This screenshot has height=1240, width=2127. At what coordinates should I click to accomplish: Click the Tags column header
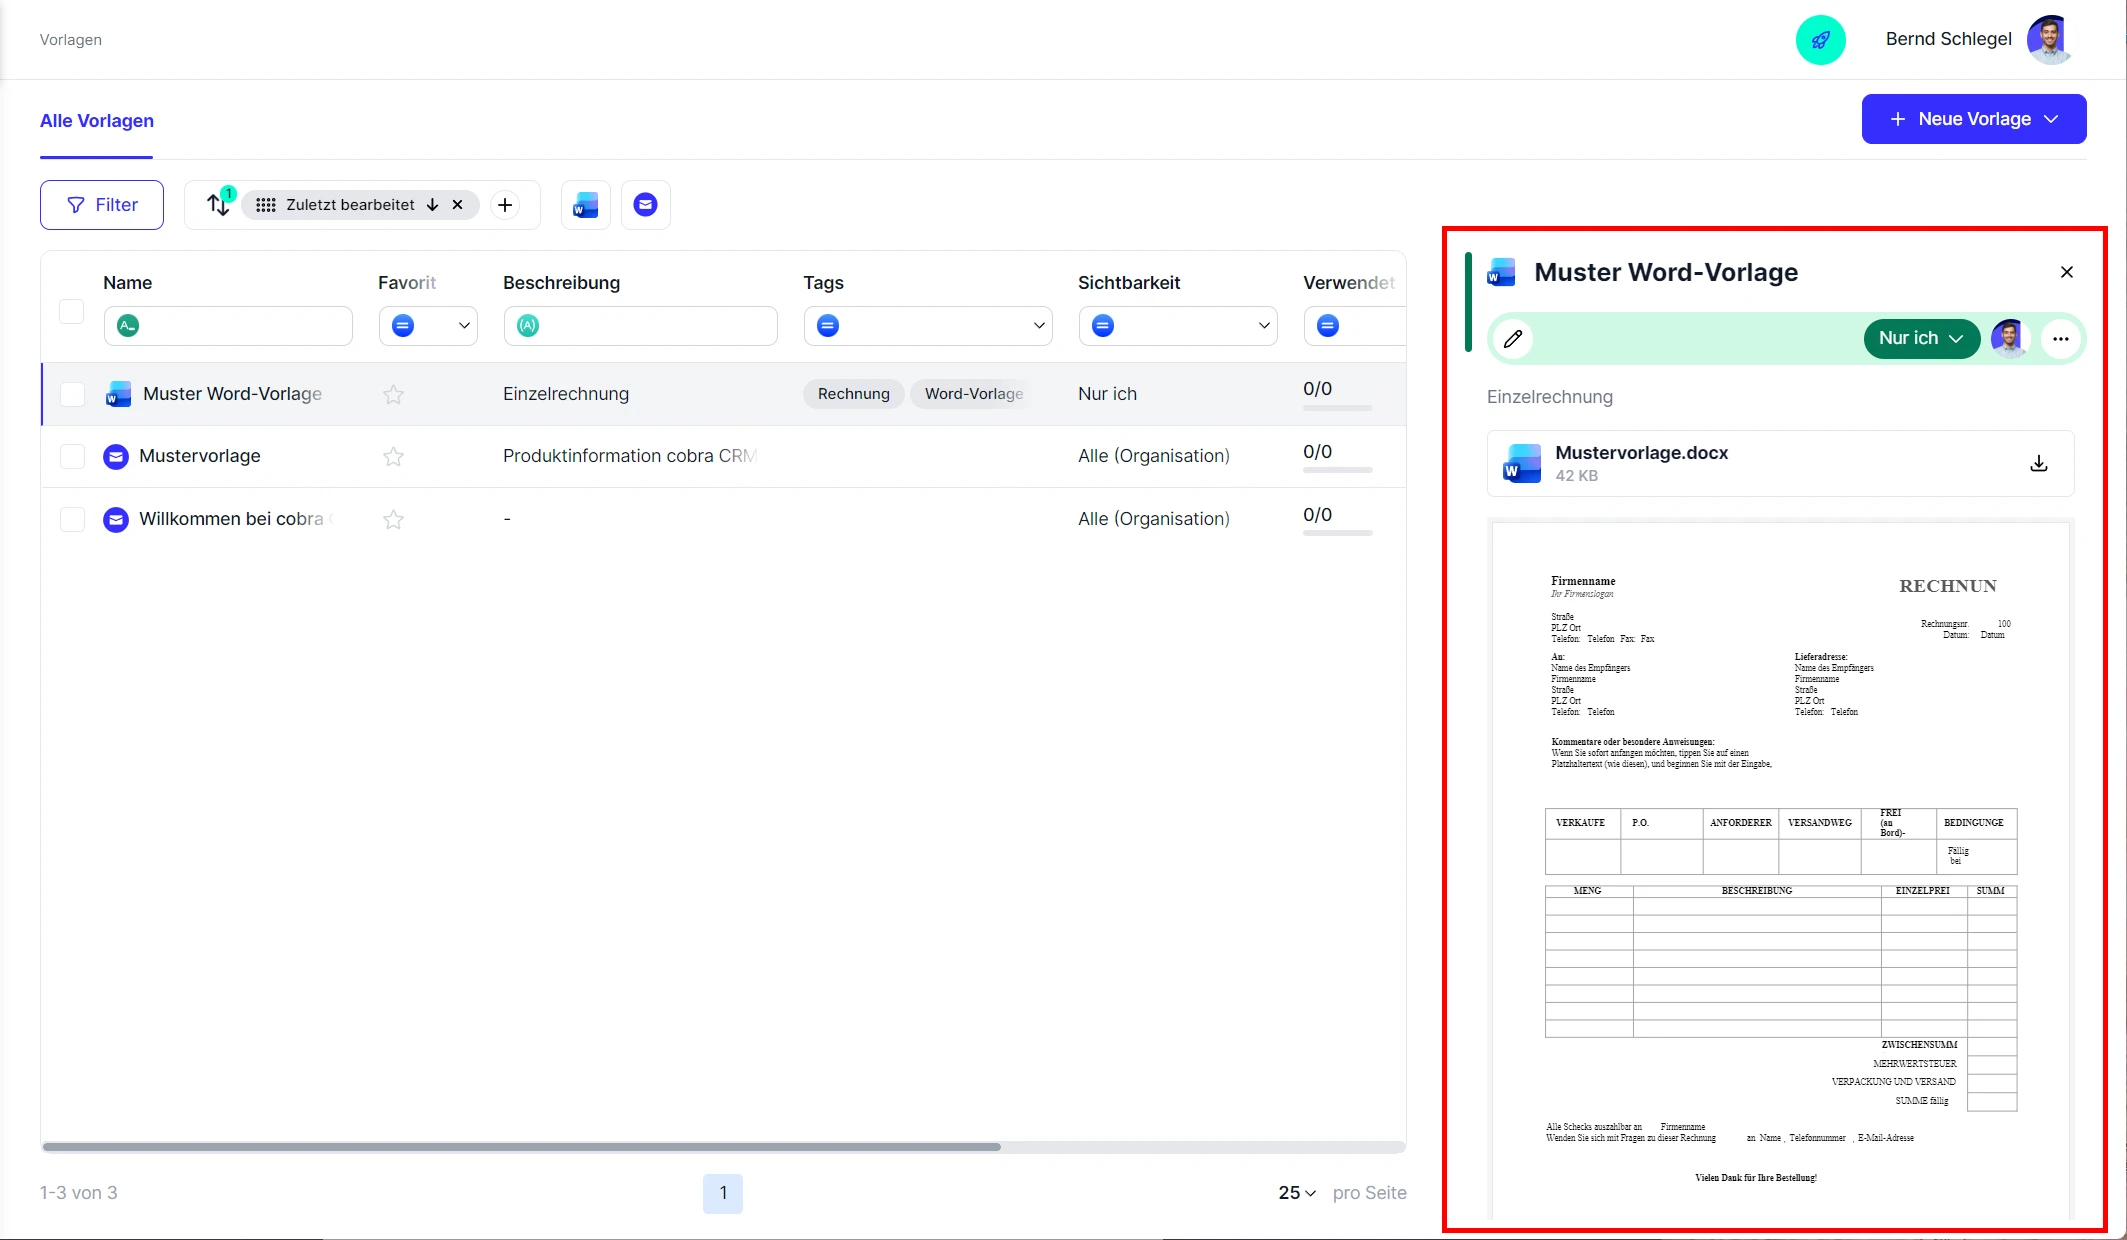[x=824, y=283]
